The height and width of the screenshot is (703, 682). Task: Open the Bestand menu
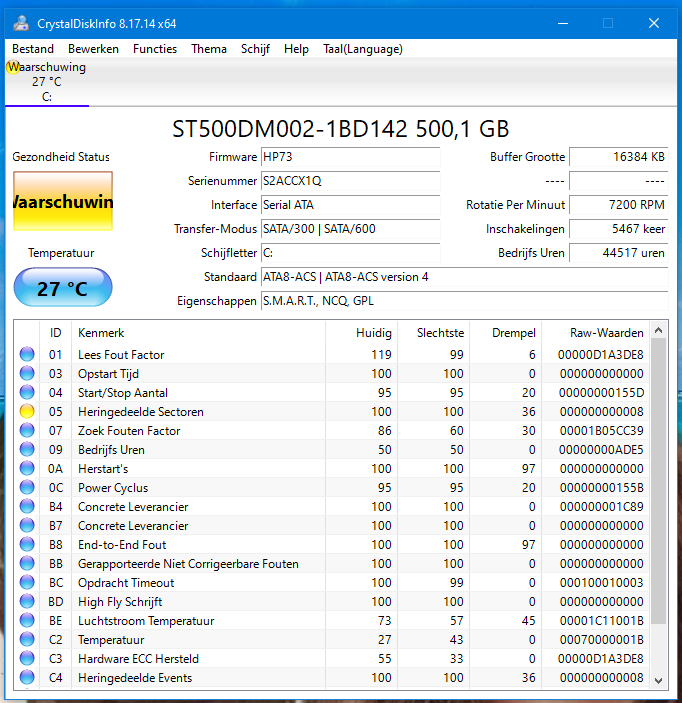(33, 48)
